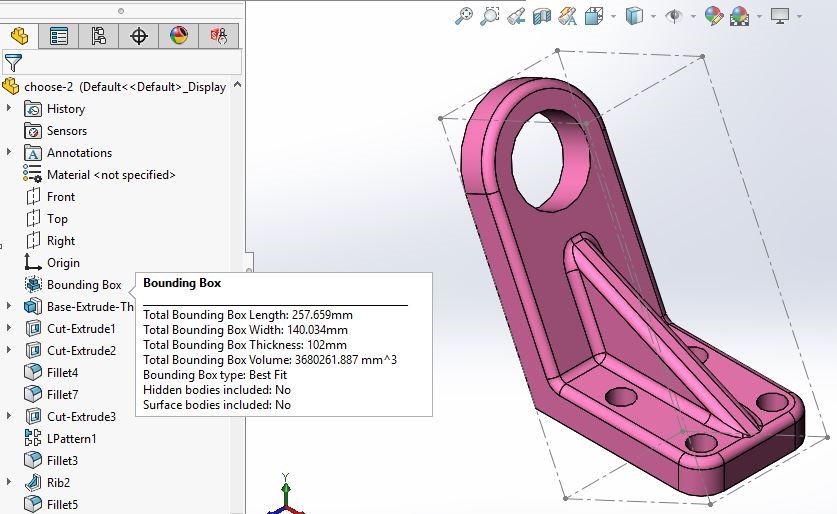Select the History folder item
The height and width of the screenshot is (514, 837).
[x=55, y=109]
